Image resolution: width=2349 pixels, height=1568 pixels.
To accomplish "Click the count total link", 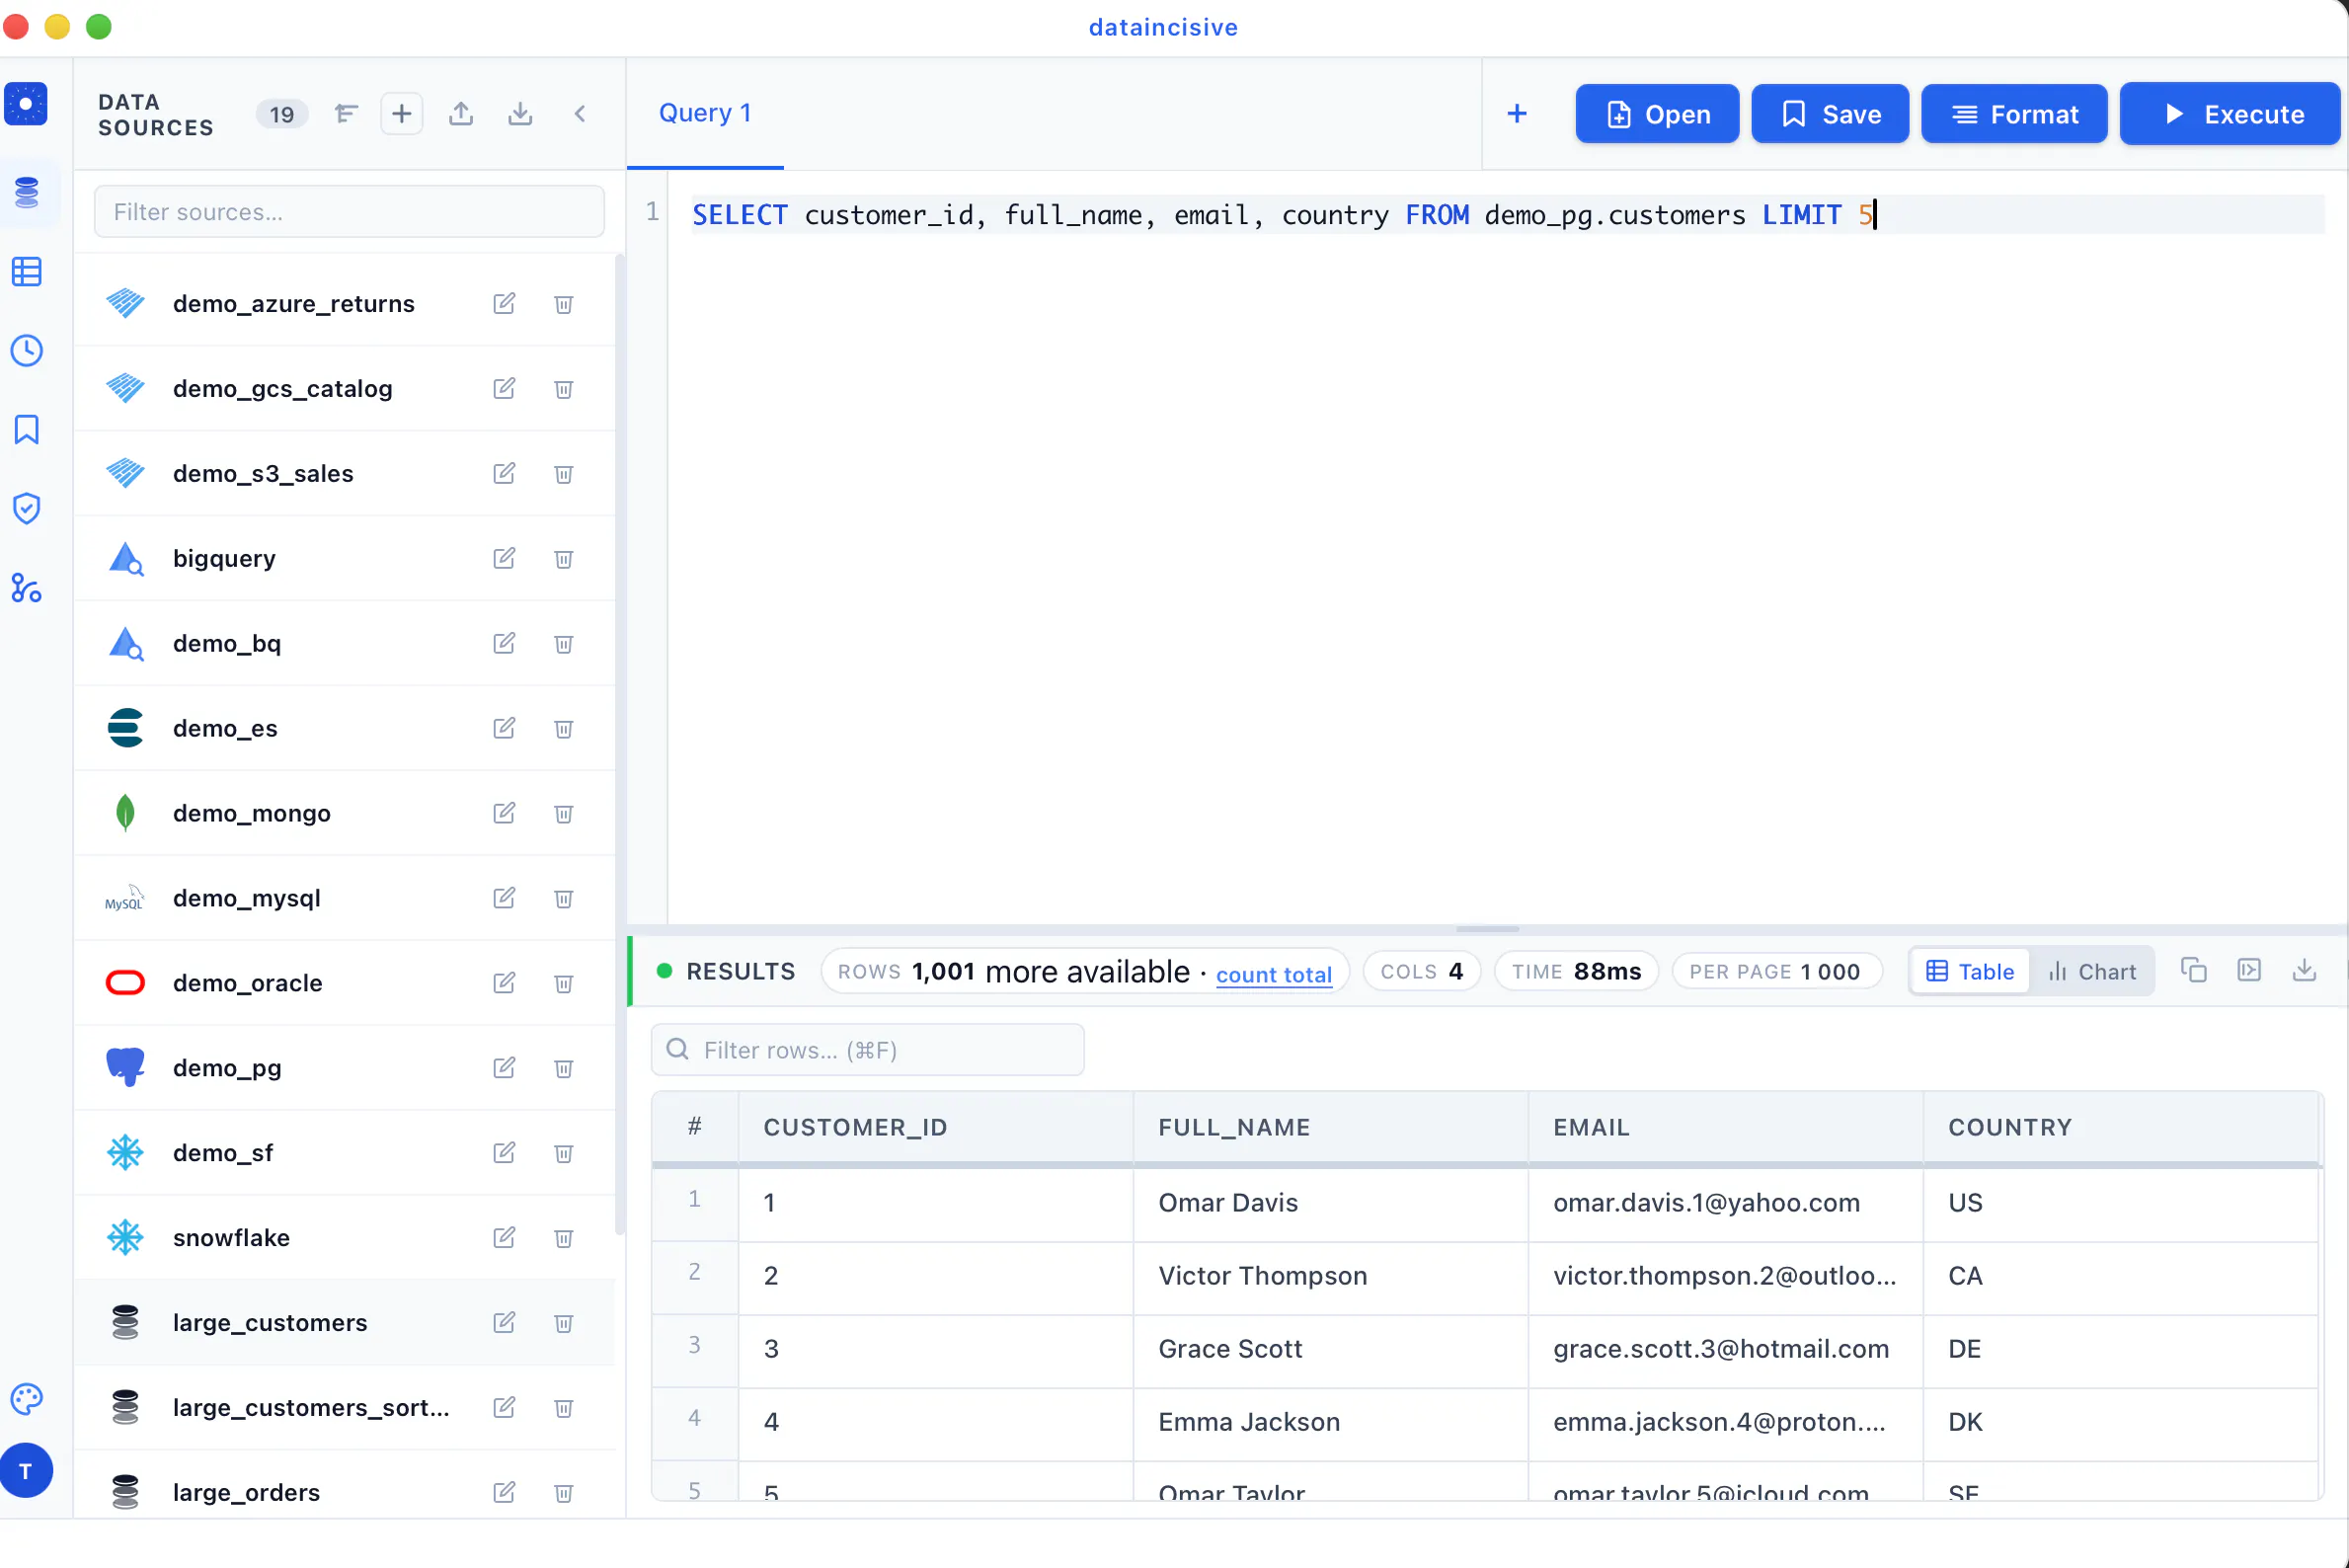I will [1274, 974].
